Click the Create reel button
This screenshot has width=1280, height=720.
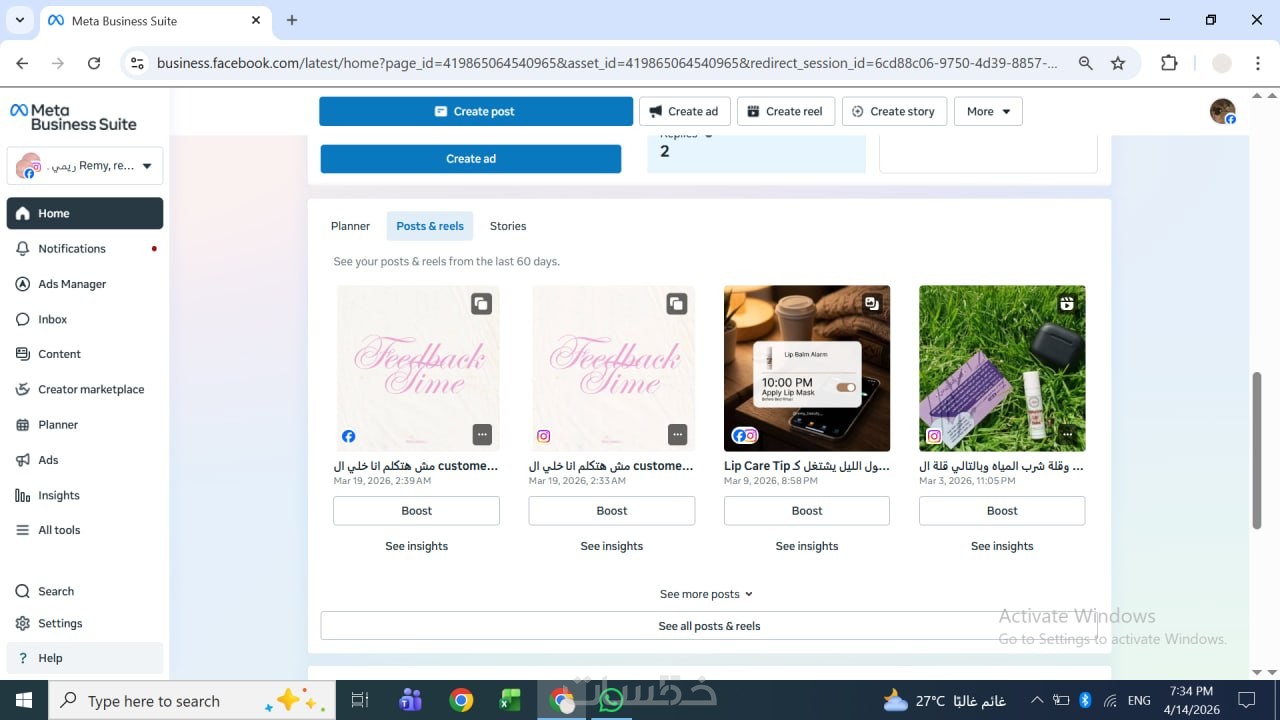pyautogui.click(x=786, y=111)
